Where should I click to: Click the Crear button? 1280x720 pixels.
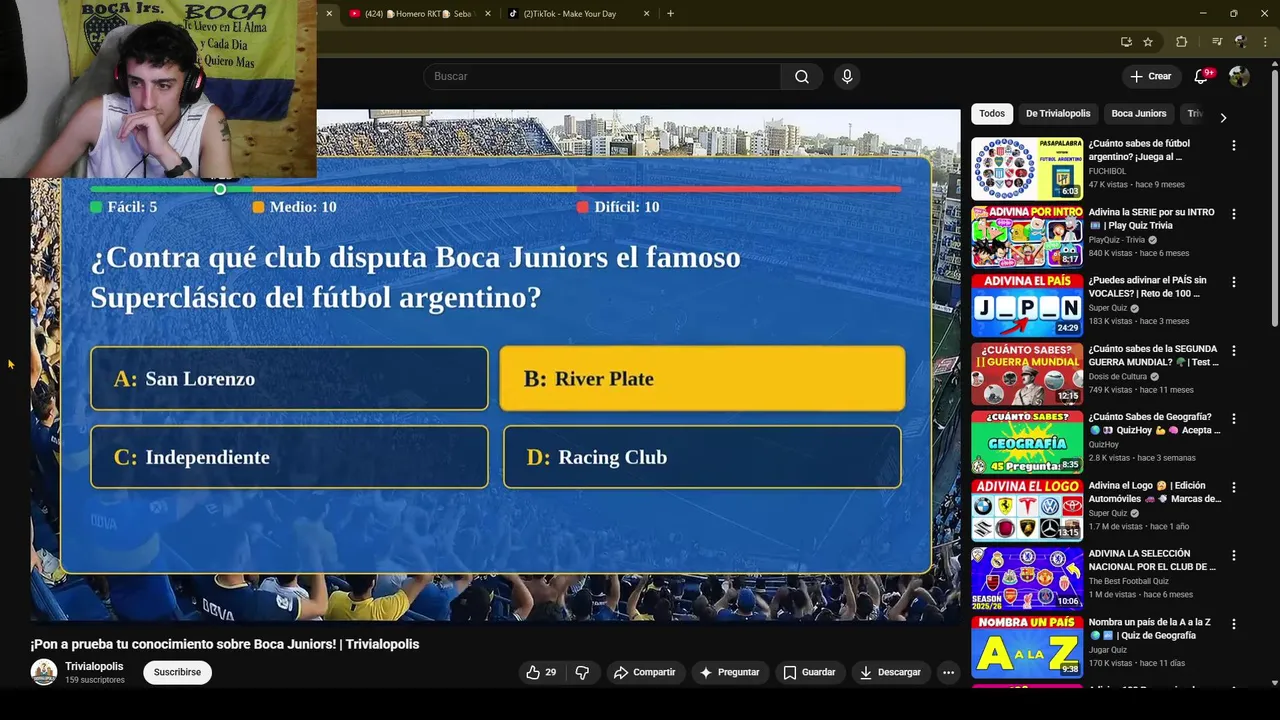click(x=1150, y=76)
